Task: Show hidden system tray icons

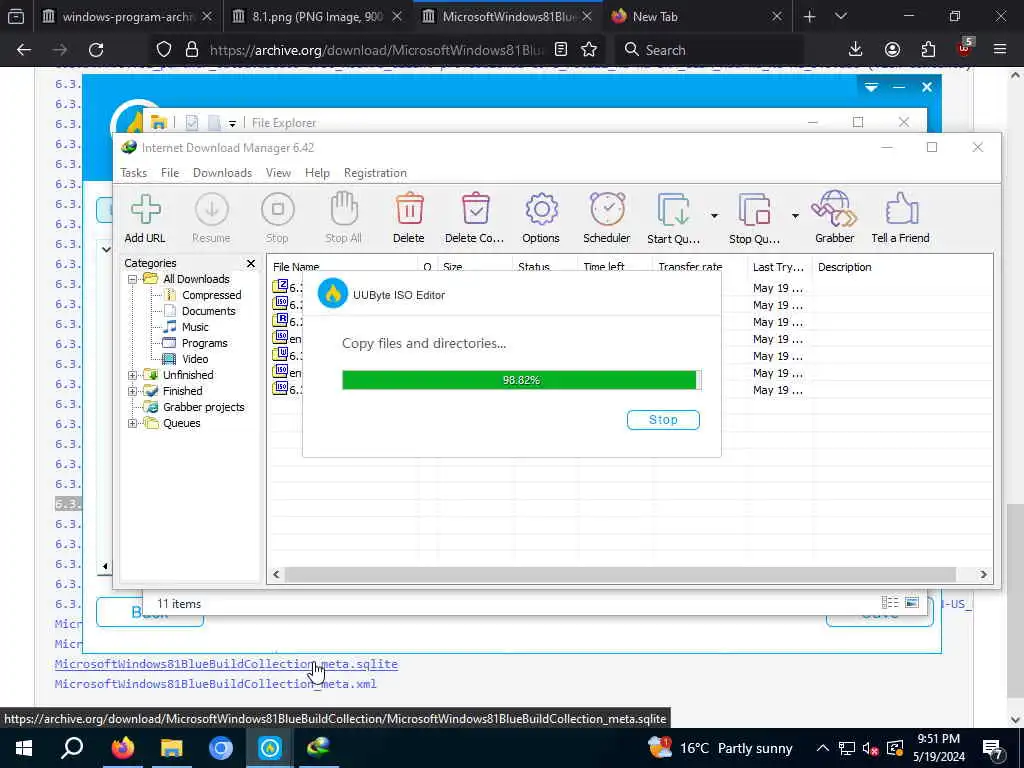Action: coord(823,748)
